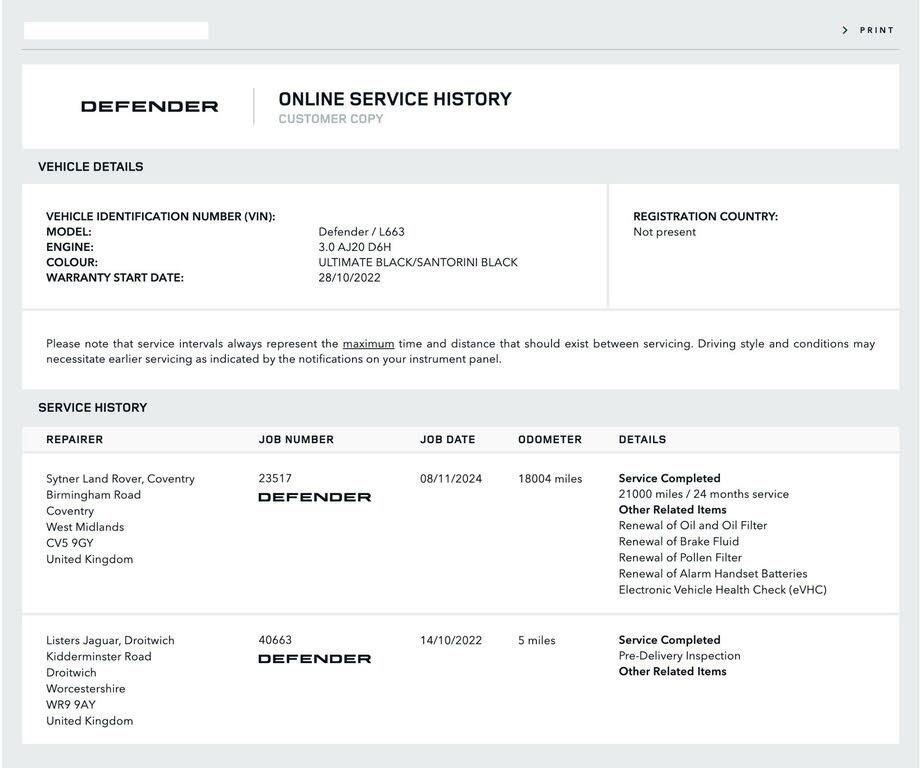The height and width of the screenshot is (768, 923).
Task: Select the 'ONLINE SERVICE HISTORY' title
Action: point(395,99)
